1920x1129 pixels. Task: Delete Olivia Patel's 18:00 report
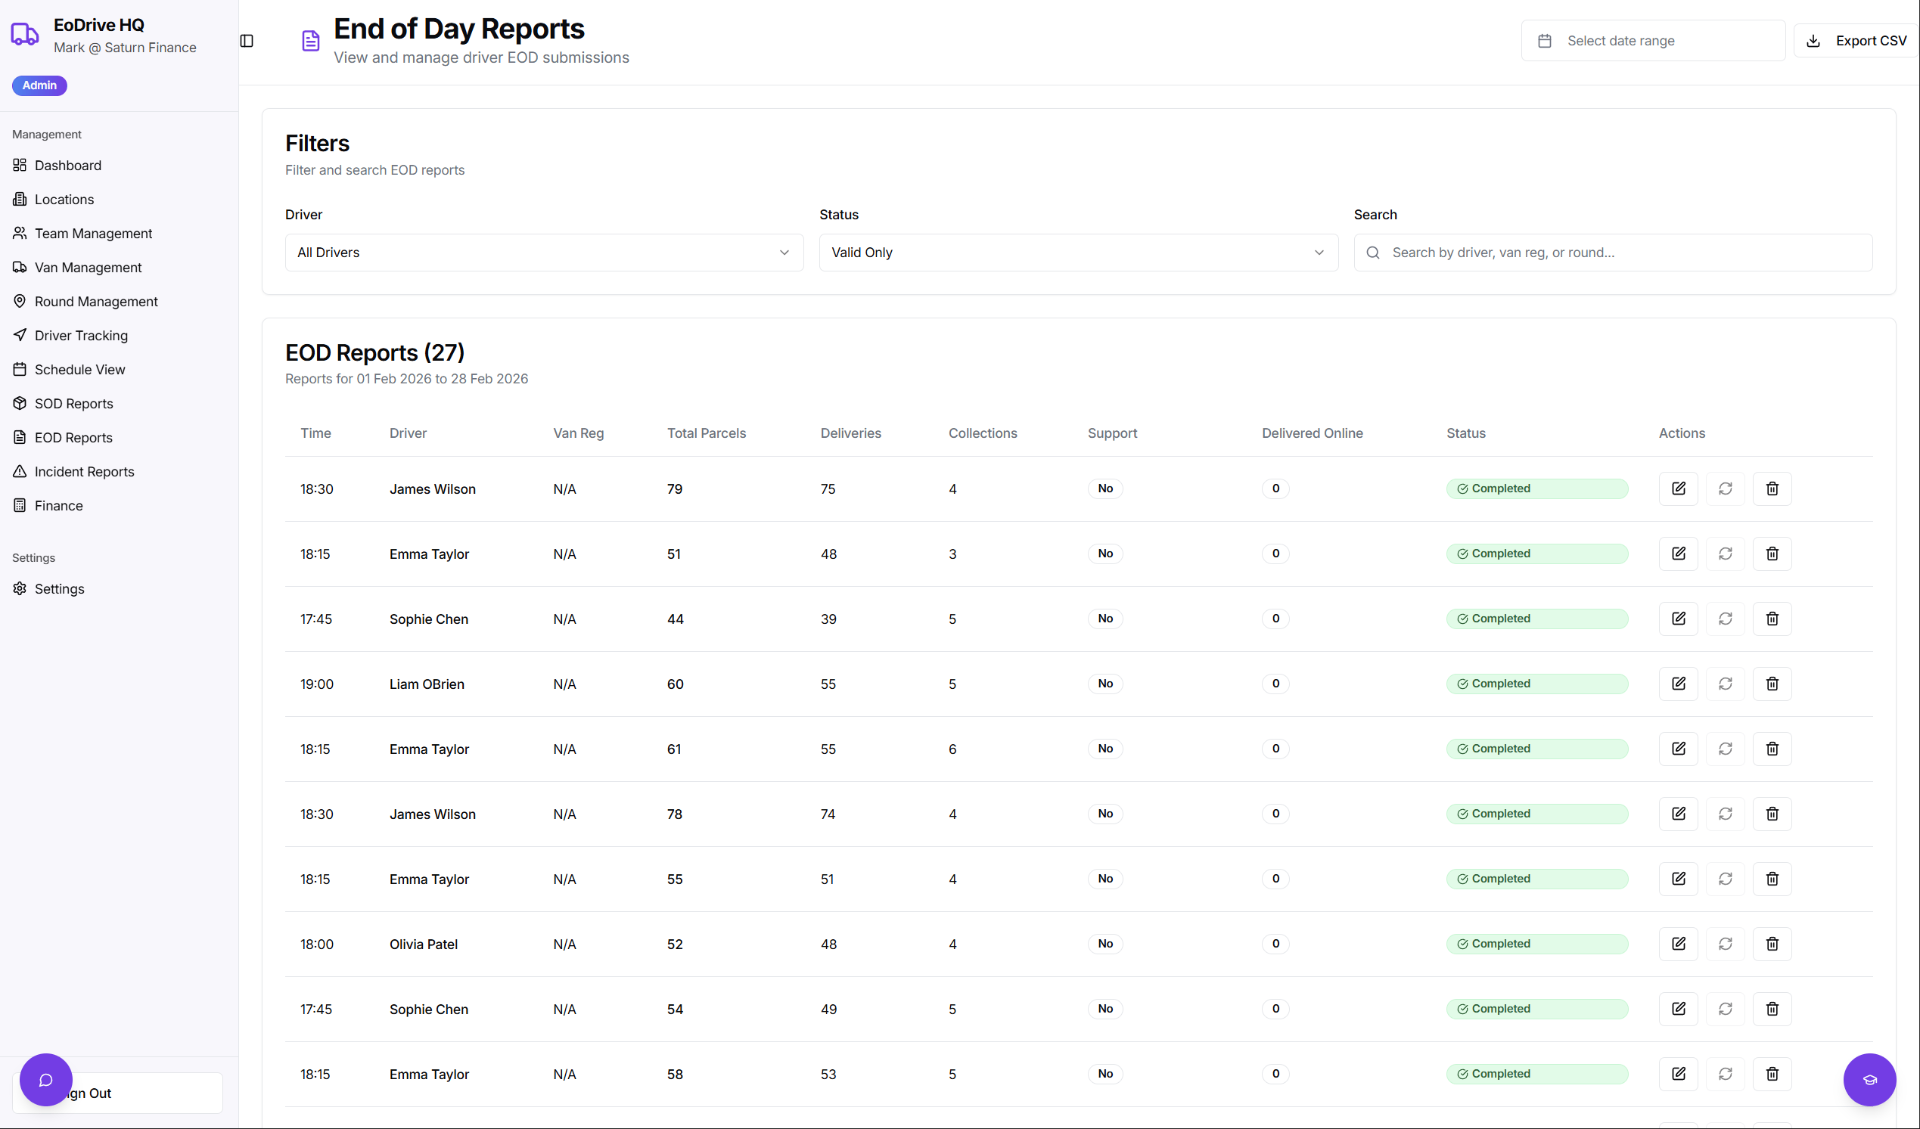pos(1772,944)
